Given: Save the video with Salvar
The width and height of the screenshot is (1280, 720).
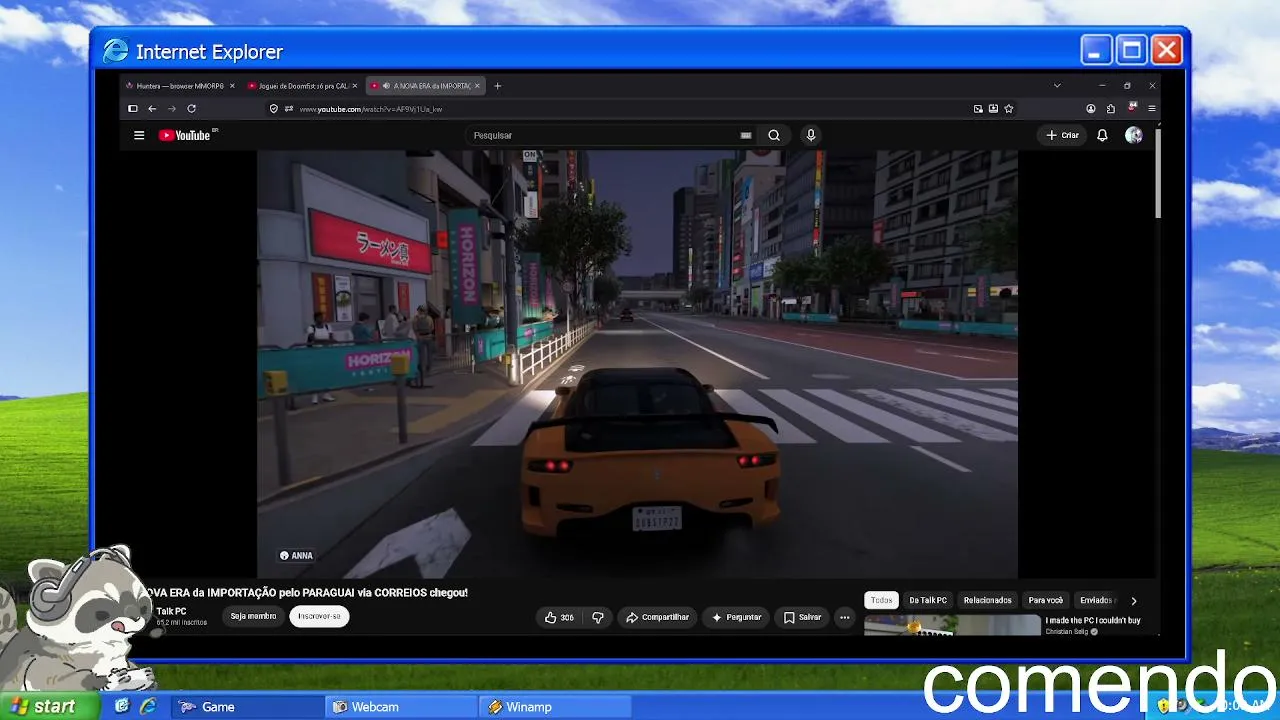Looking at the screenshot, I should click(802, 617).
